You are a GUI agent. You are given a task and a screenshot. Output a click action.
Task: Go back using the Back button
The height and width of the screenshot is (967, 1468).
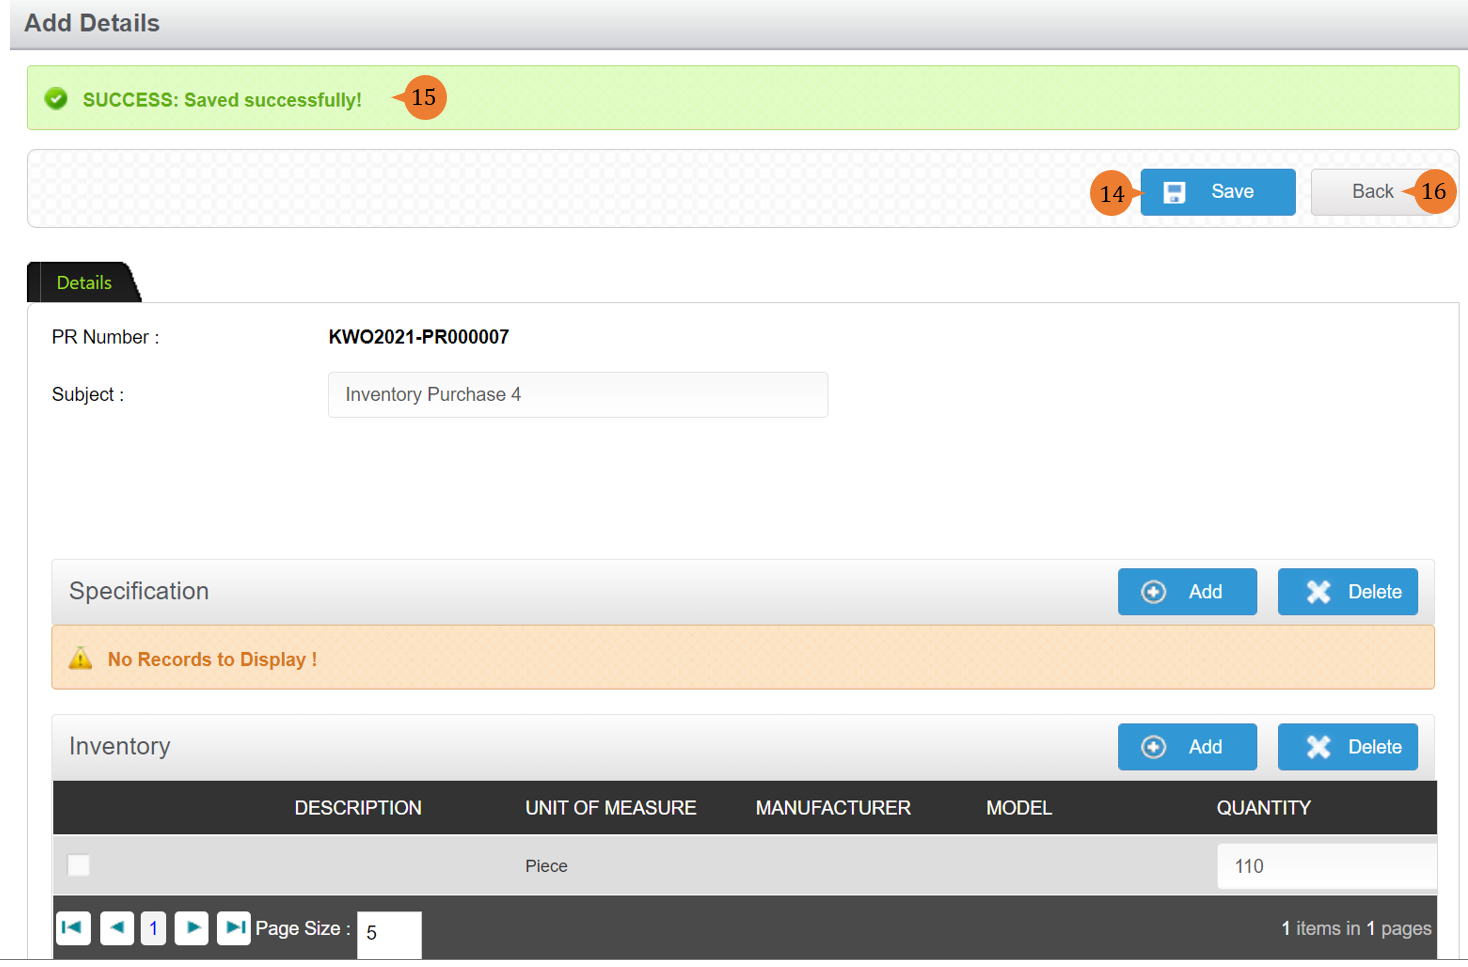click(1372, 192)
